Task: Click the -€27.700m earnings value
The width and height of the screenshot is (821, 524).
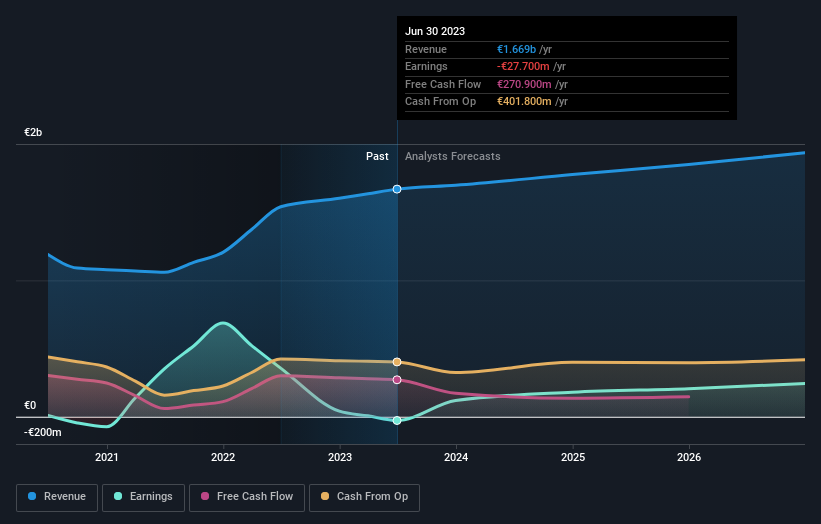Action: (x=523, y=66)
